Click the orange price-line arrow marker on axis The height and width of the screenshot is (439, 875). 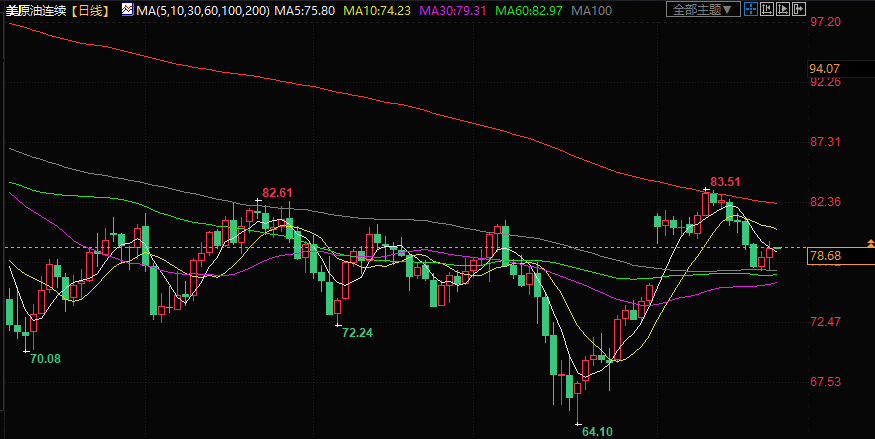pyautogui.click(x=871, y=243)
